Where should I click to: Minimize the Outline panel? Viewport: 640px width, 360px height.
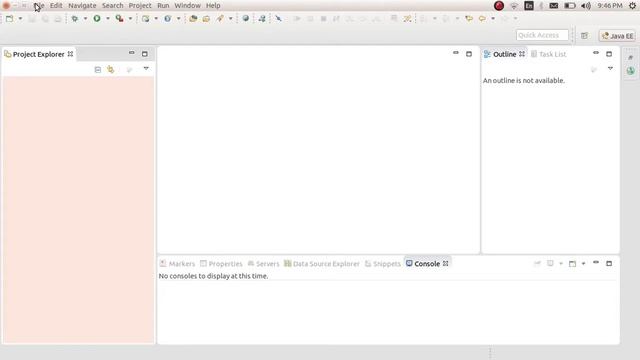[596, 53]
